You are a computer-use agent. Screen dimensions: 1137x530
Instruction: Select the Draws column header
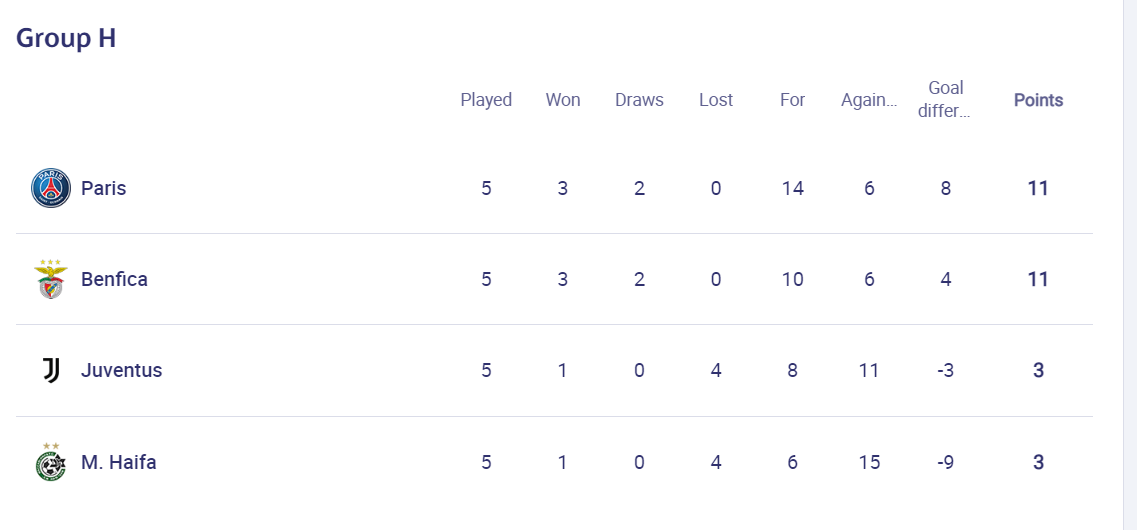[640, 100]
